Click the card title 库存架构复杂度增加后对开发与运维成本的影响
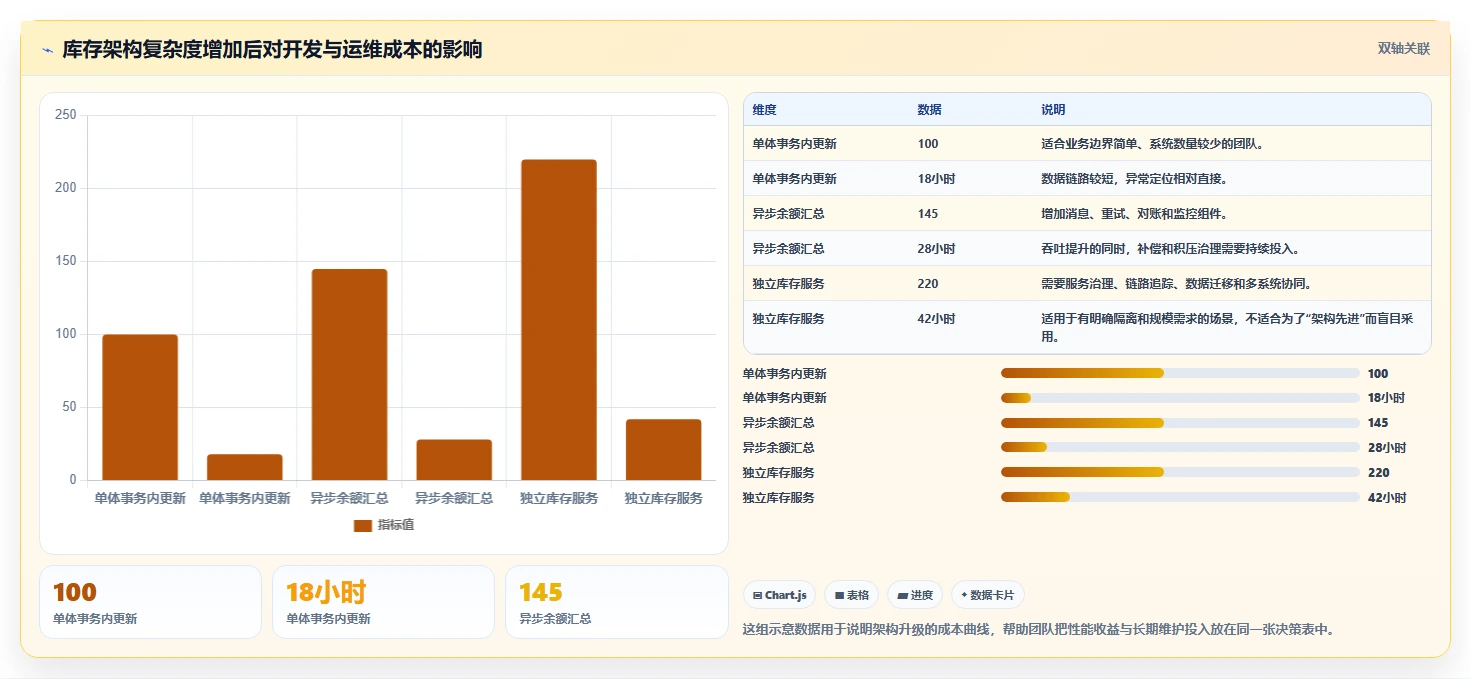This screenshot has height=679, width=1471. (x=272, y=49)
